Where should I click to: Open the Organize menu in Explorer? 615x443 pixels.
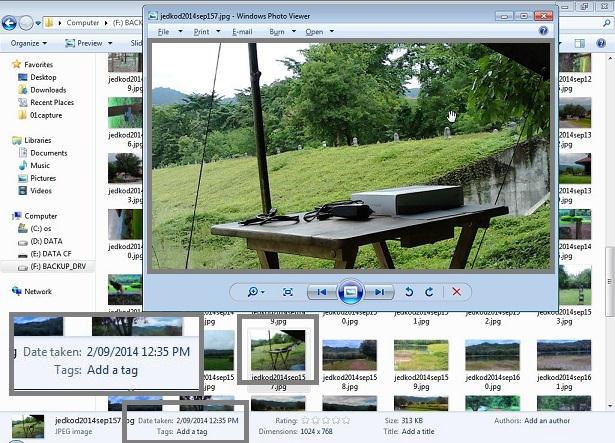pyautogui.click(x=29, y=43)
